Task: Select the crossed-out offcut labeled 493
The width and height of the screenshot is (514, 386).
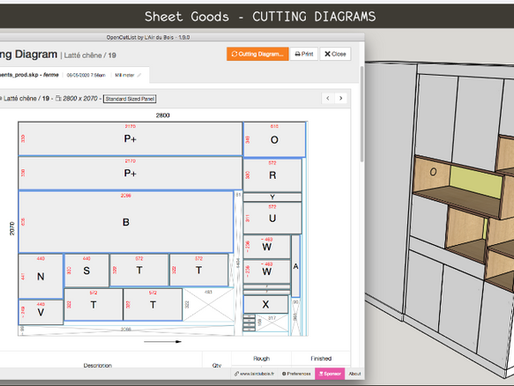Action: (208, 305)
